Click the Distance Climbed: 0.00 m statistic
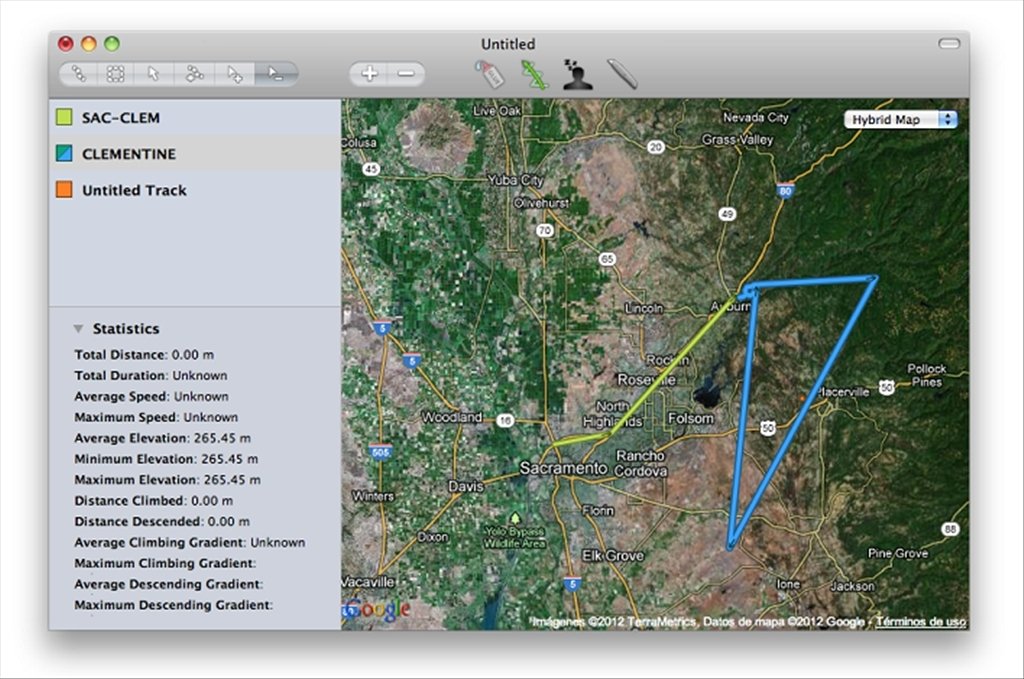Viewport: 1024px width, 679px height. tap(153, 501)
